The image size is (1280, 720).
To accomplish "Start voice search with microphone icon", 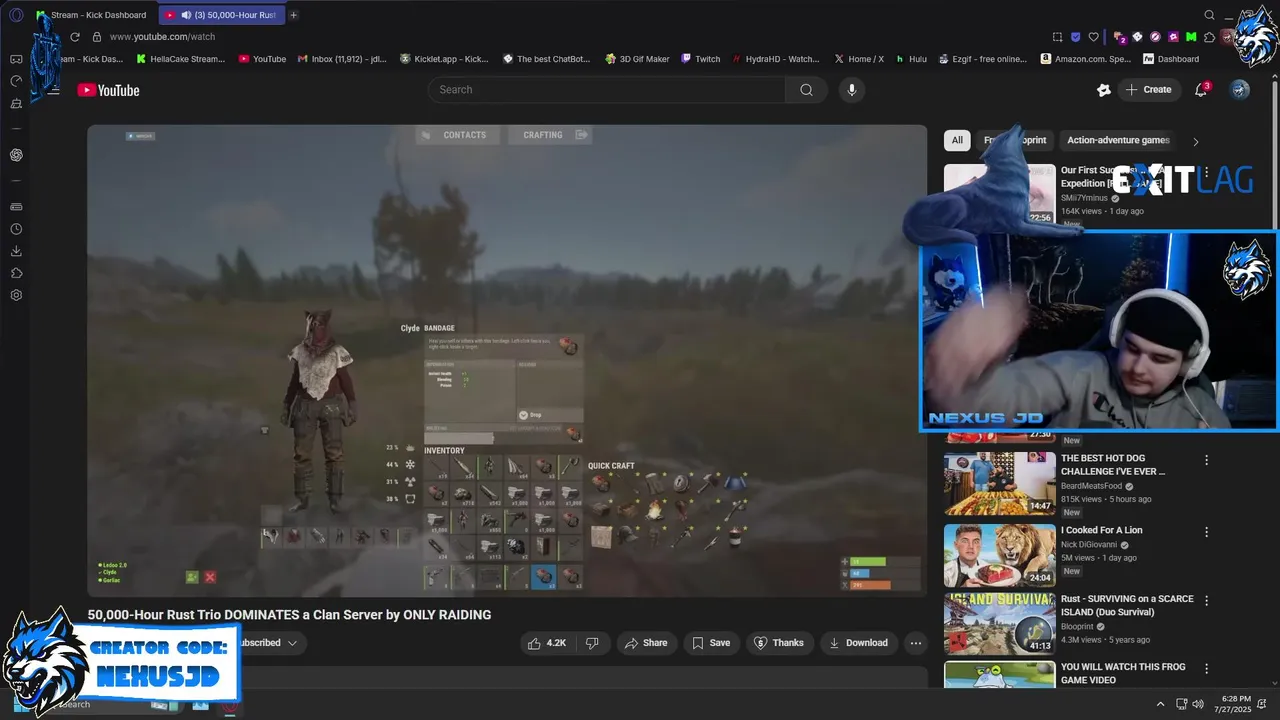I will coord(852,90).
